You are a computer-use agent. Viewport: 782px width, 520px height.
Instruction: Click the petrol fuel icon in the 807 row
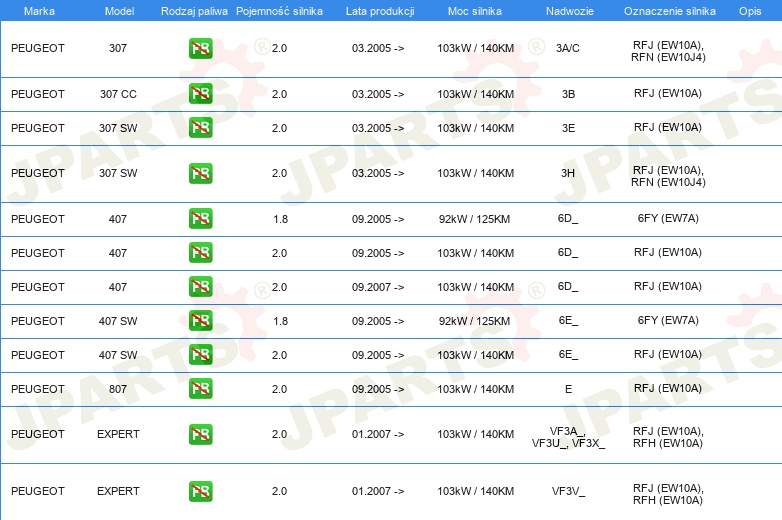click(200, 388)
